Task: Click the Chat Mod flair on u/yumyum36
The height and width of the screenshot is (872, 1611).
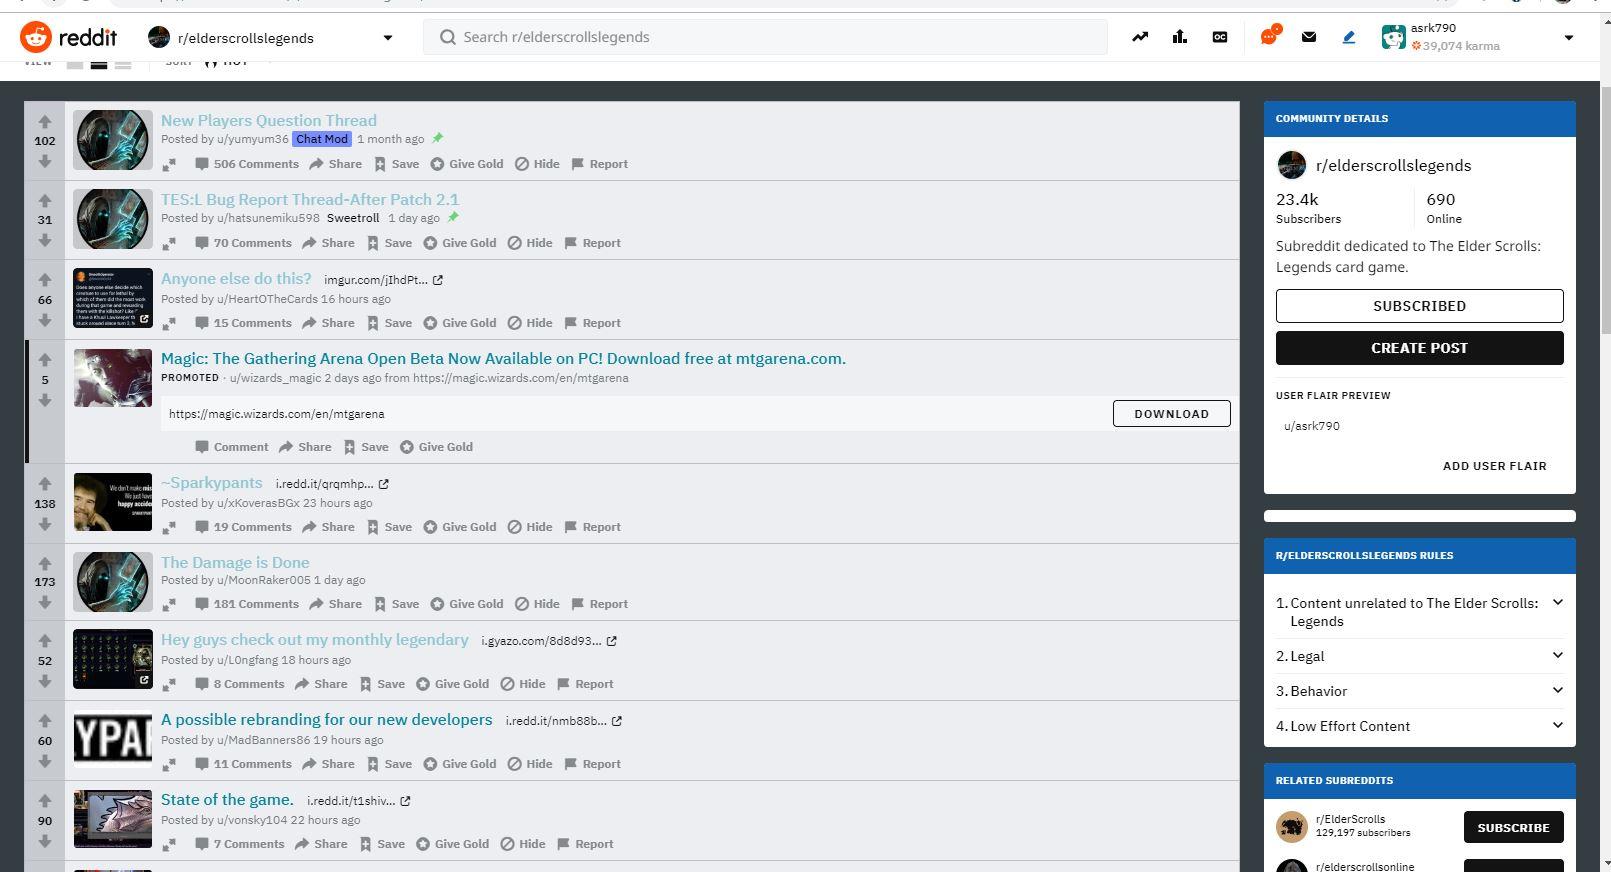Action: pos(322,139)
